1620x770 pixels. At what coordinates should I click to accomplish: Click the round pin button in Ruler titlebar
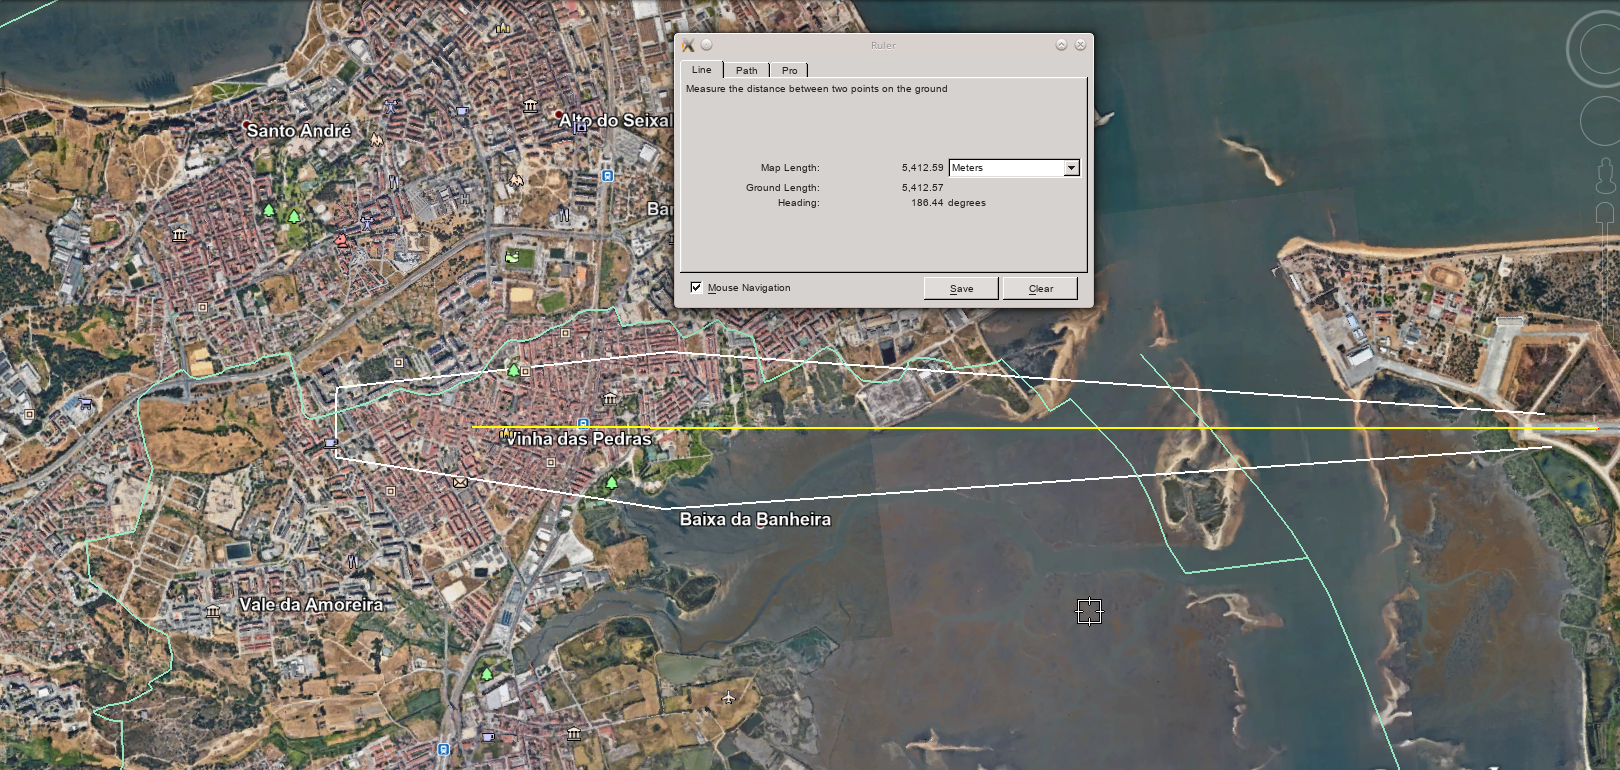pyautogui.click(x=706, y=45)
